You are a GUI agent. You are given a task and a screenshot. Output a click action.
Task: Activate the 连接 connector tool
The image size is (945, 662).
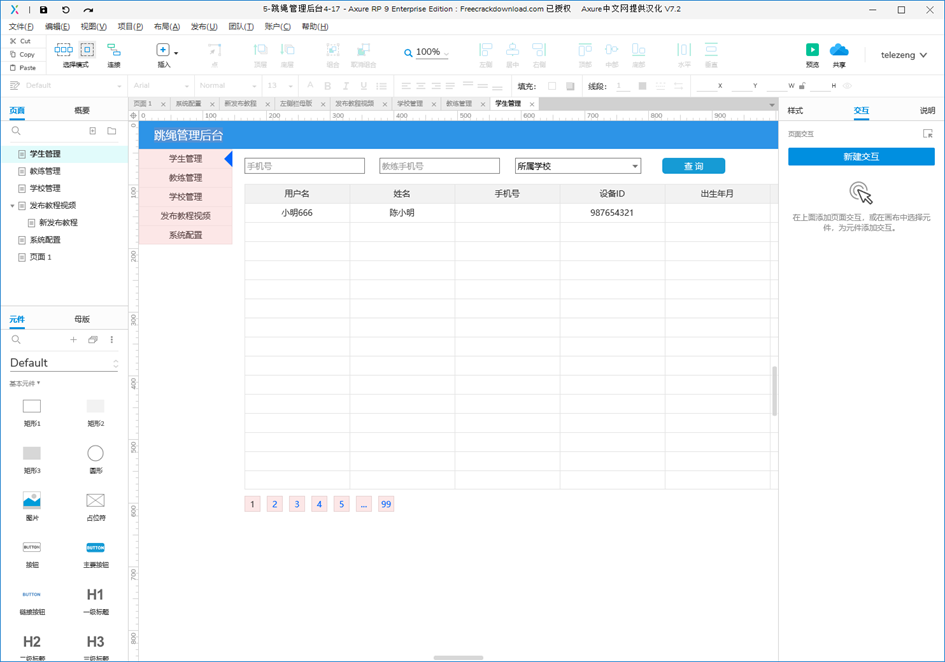click(113, 49)
